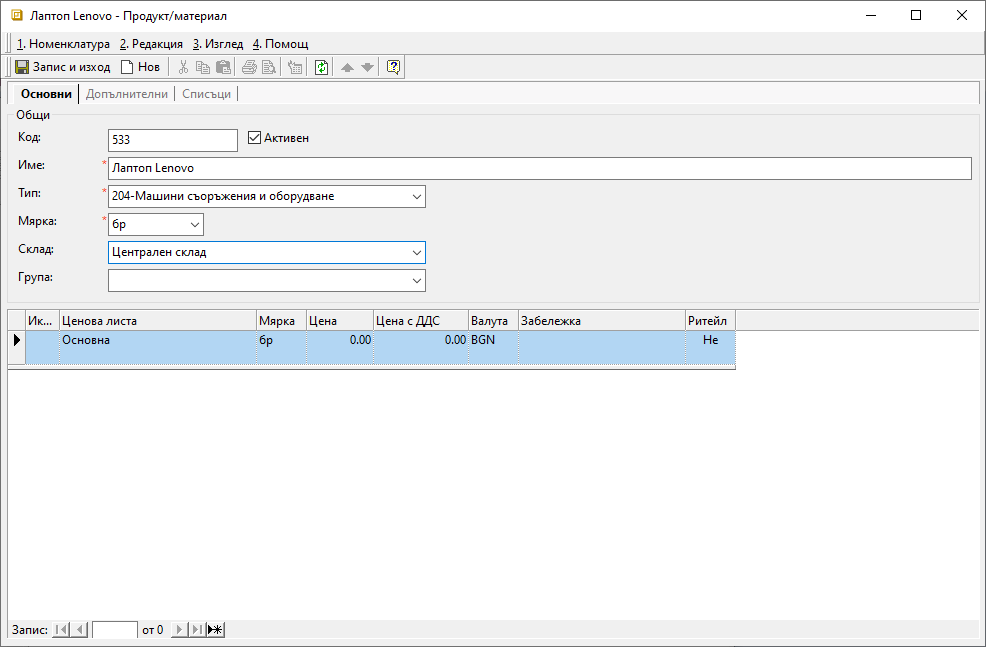986x647 pixels.
Task: Click the Нов button in toolbar
Action: 140,67
